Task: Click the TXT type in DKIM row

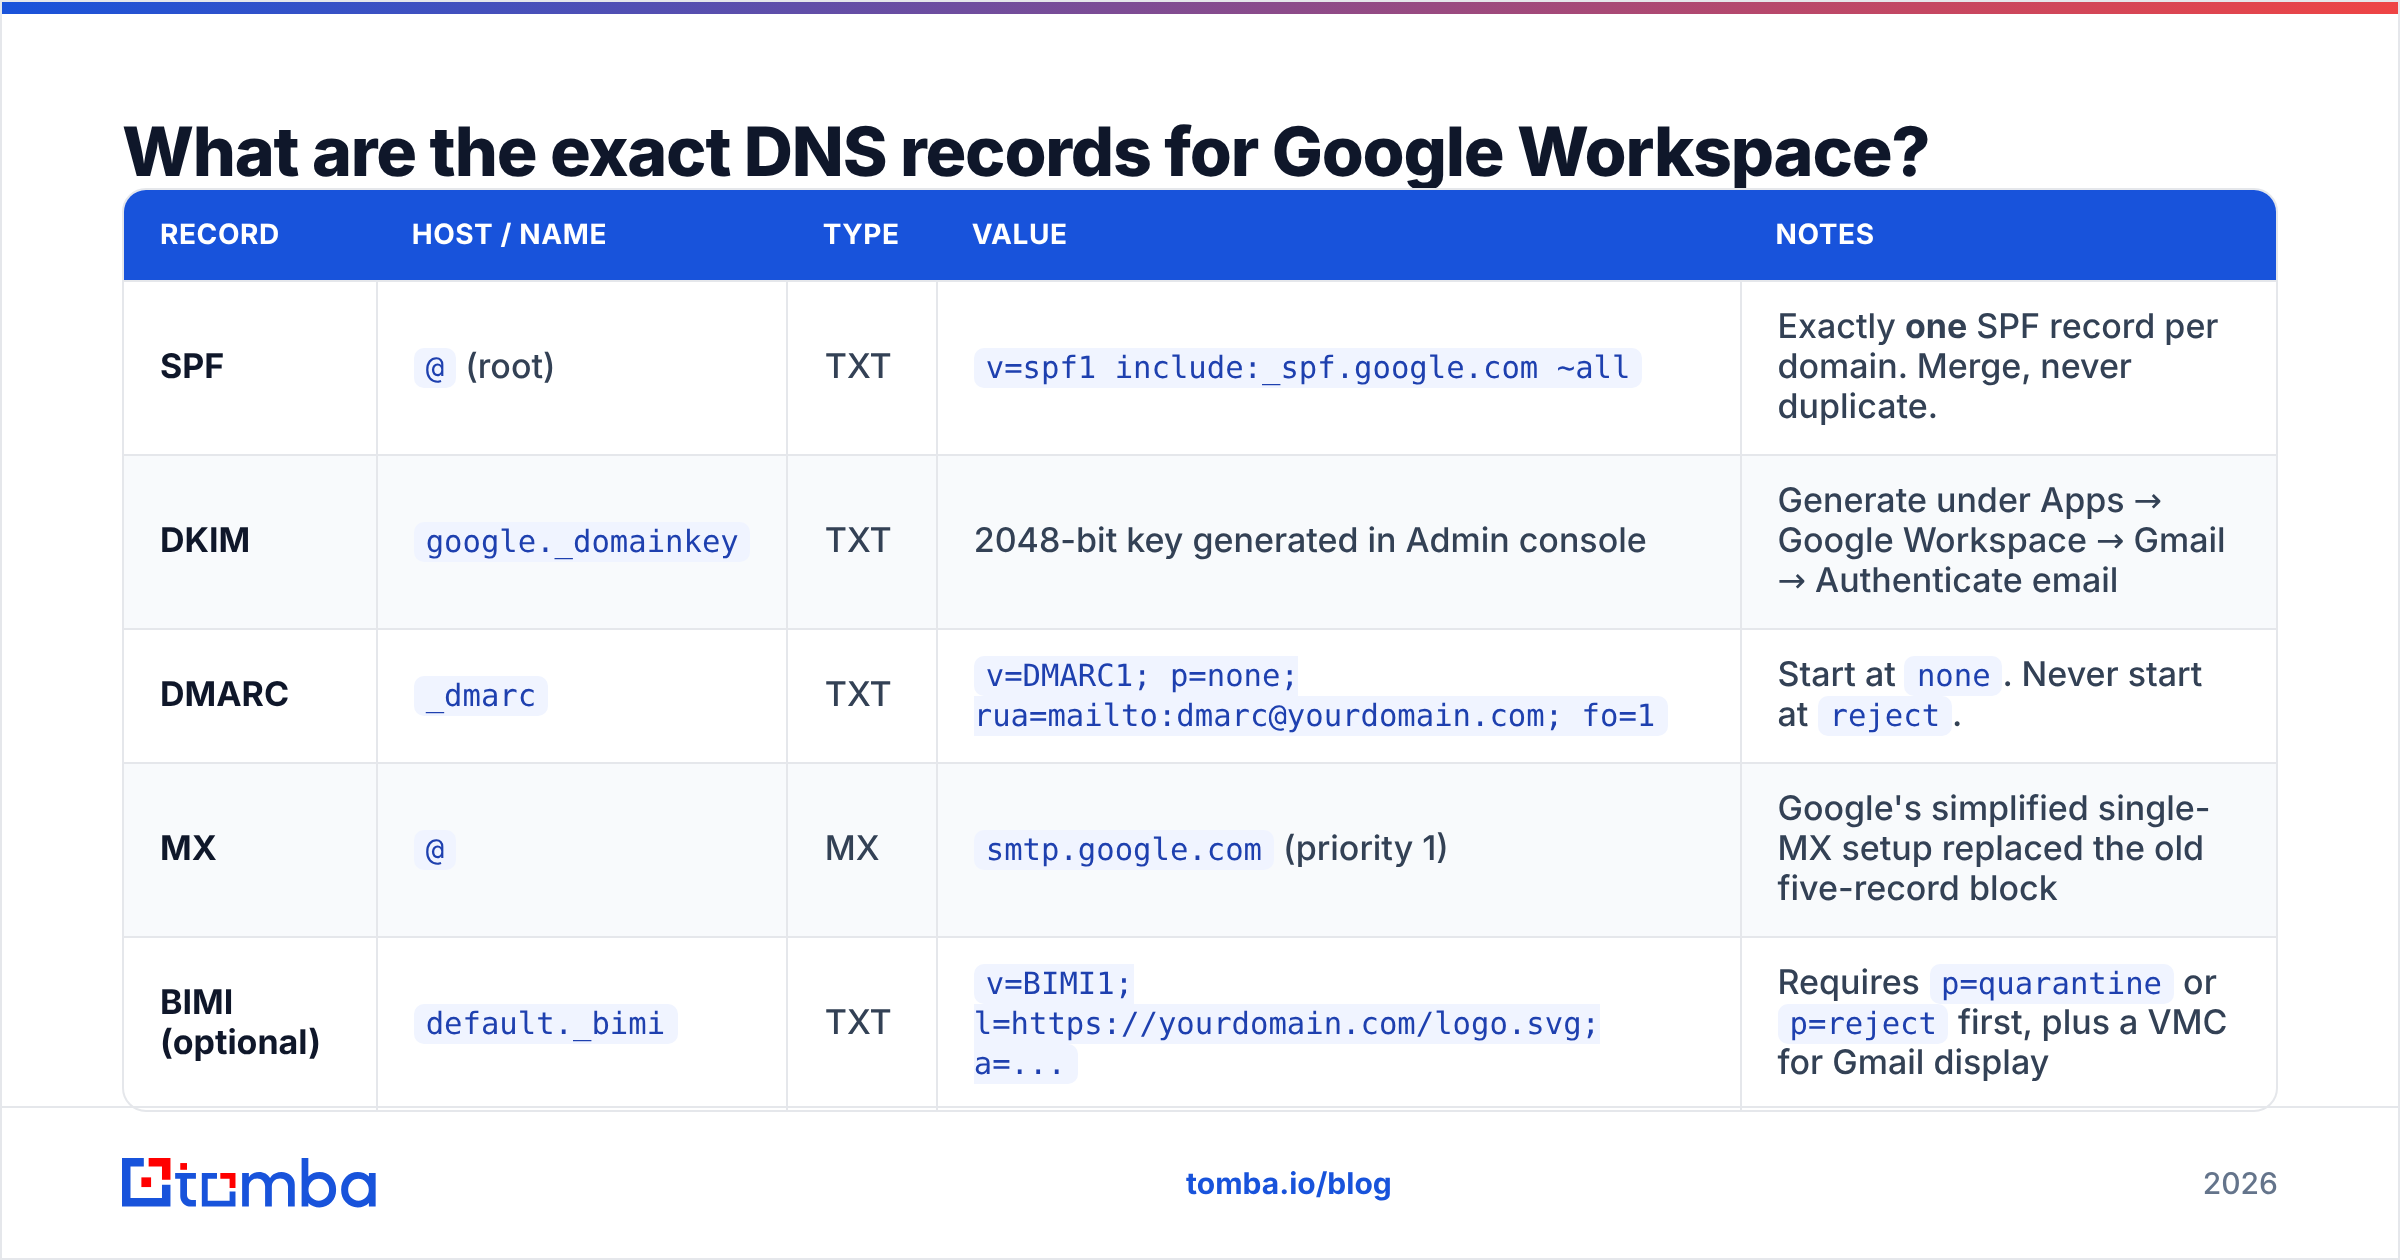Action: coord(858,541)
